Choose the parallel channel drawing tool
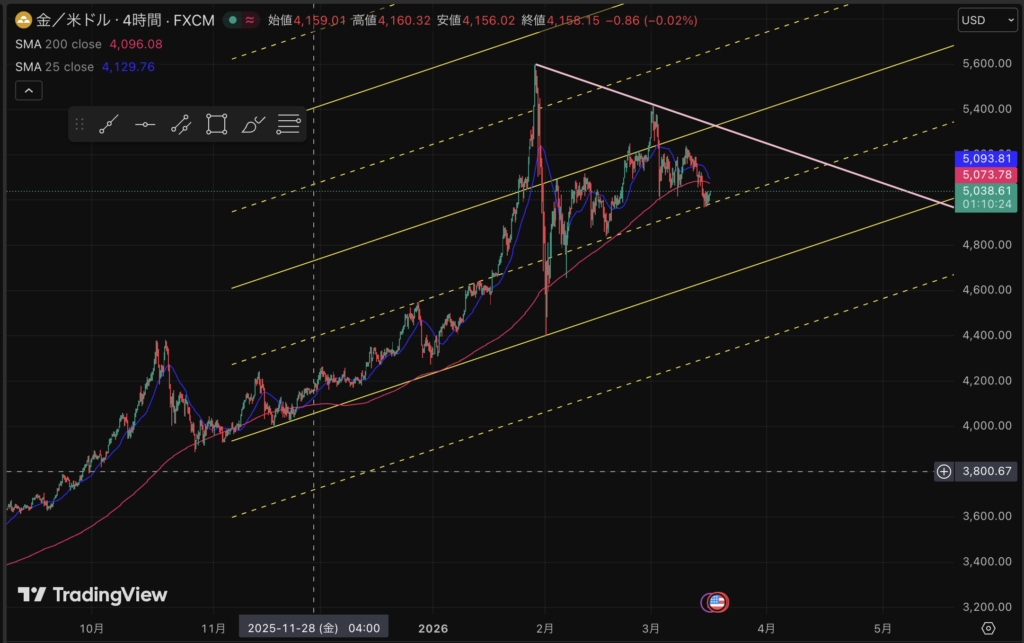This screenshot has height=643, width=1024. (181, 125)
